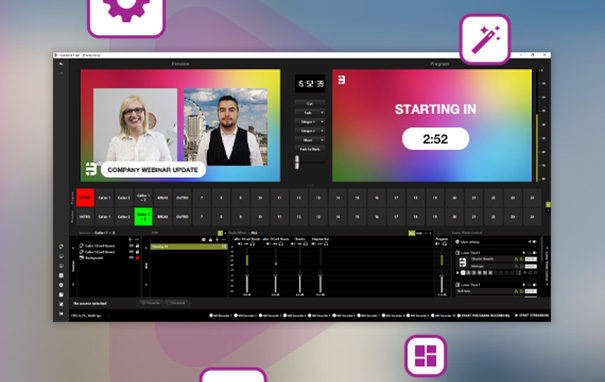Open the Fade transition dropdown arrow
Image resolution: width=605 pixels, height=382 pixels.
click(322, 113)
